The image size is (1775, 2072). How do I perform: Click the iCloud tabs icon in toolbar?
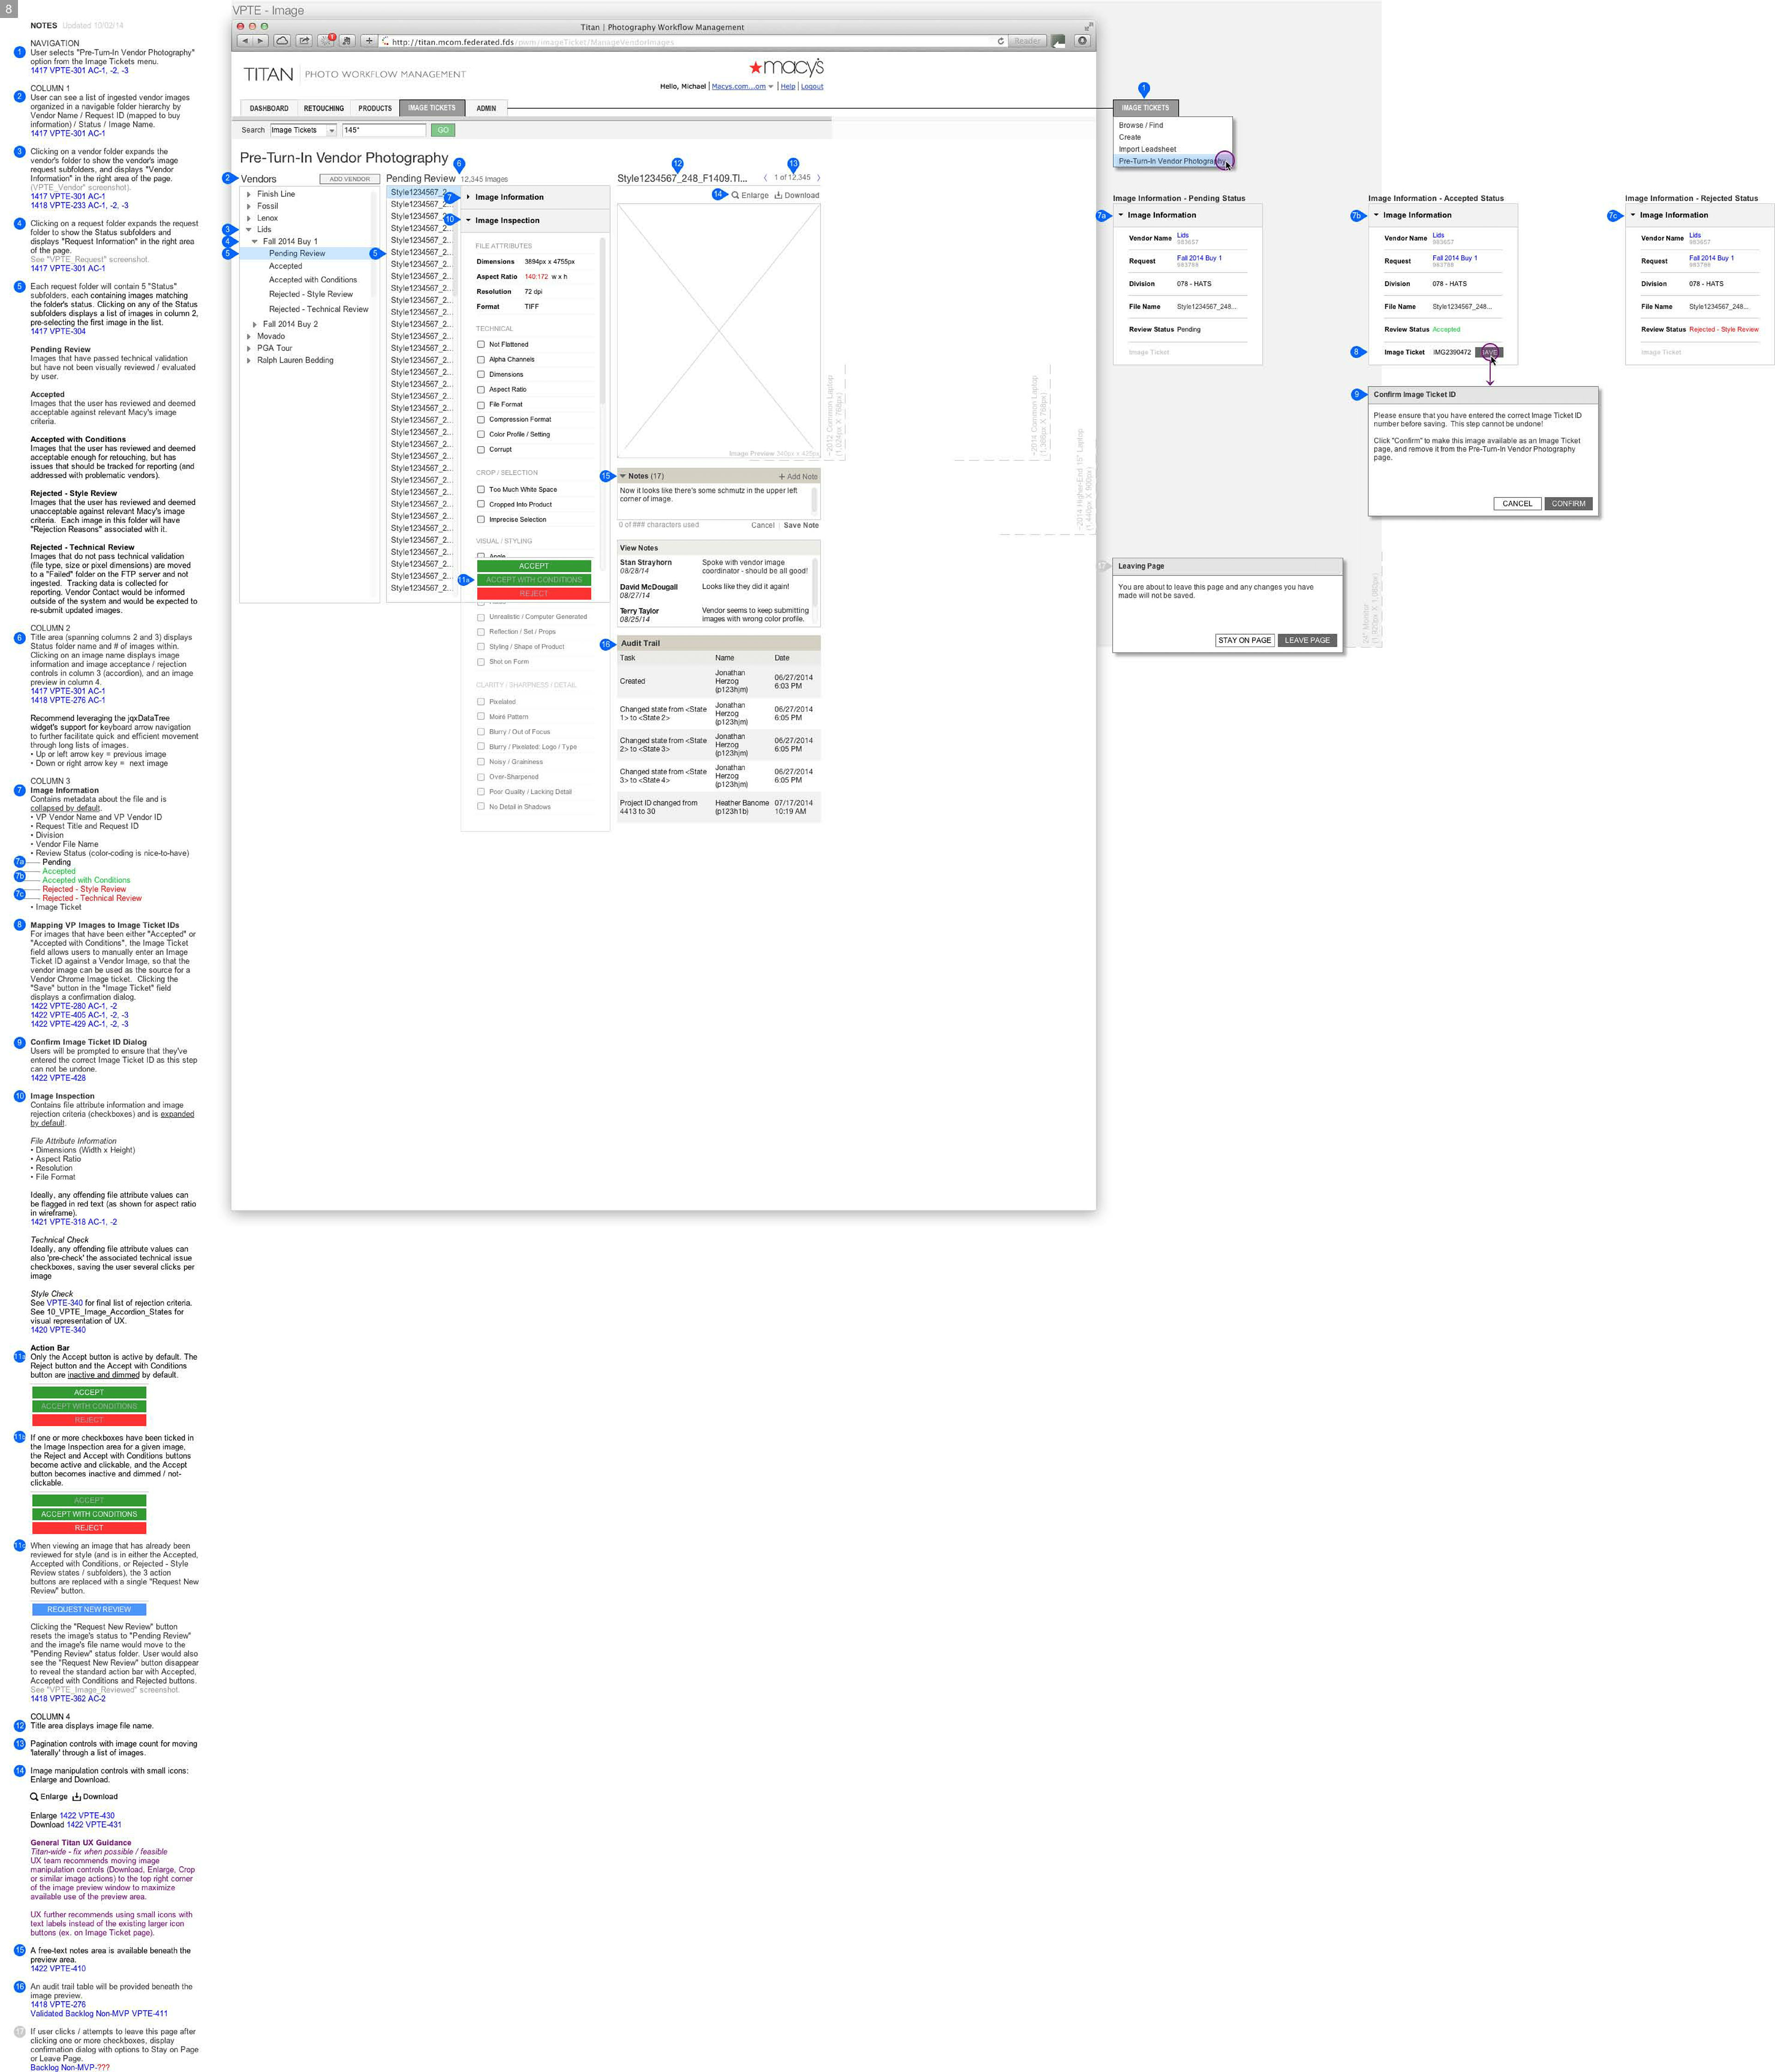[282, 41]
